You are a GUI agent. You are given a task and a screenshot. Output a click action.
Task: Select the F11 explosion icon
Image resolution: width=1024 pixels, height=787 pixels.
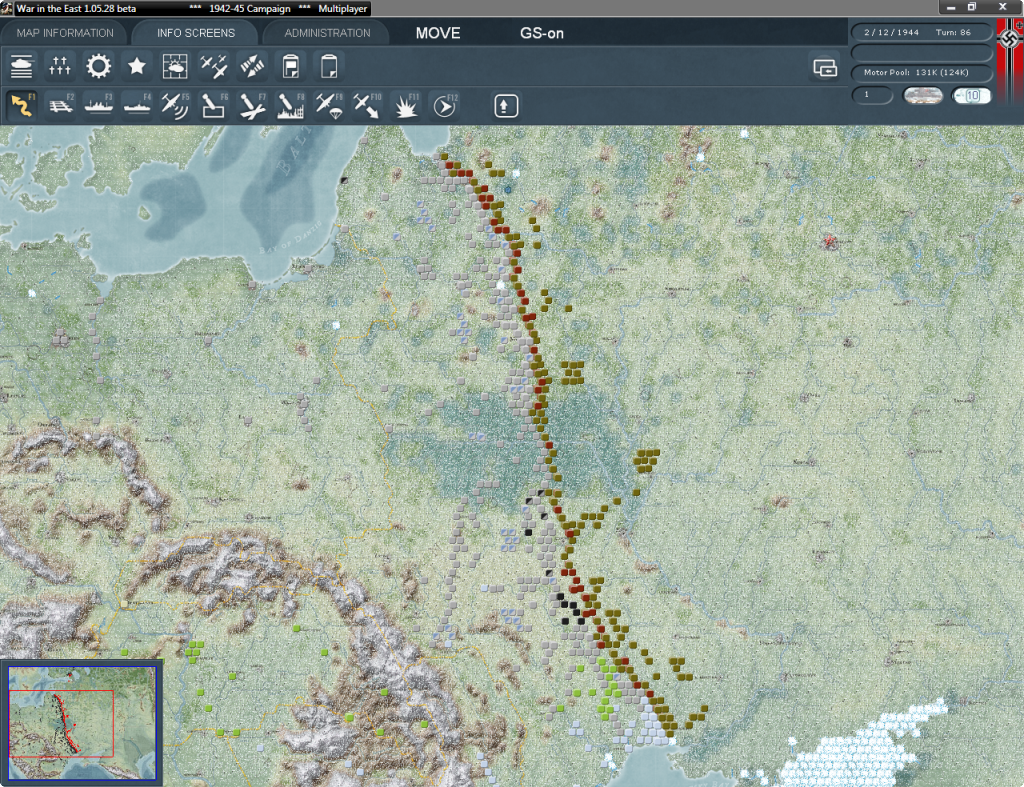click(x=406, y=106)
